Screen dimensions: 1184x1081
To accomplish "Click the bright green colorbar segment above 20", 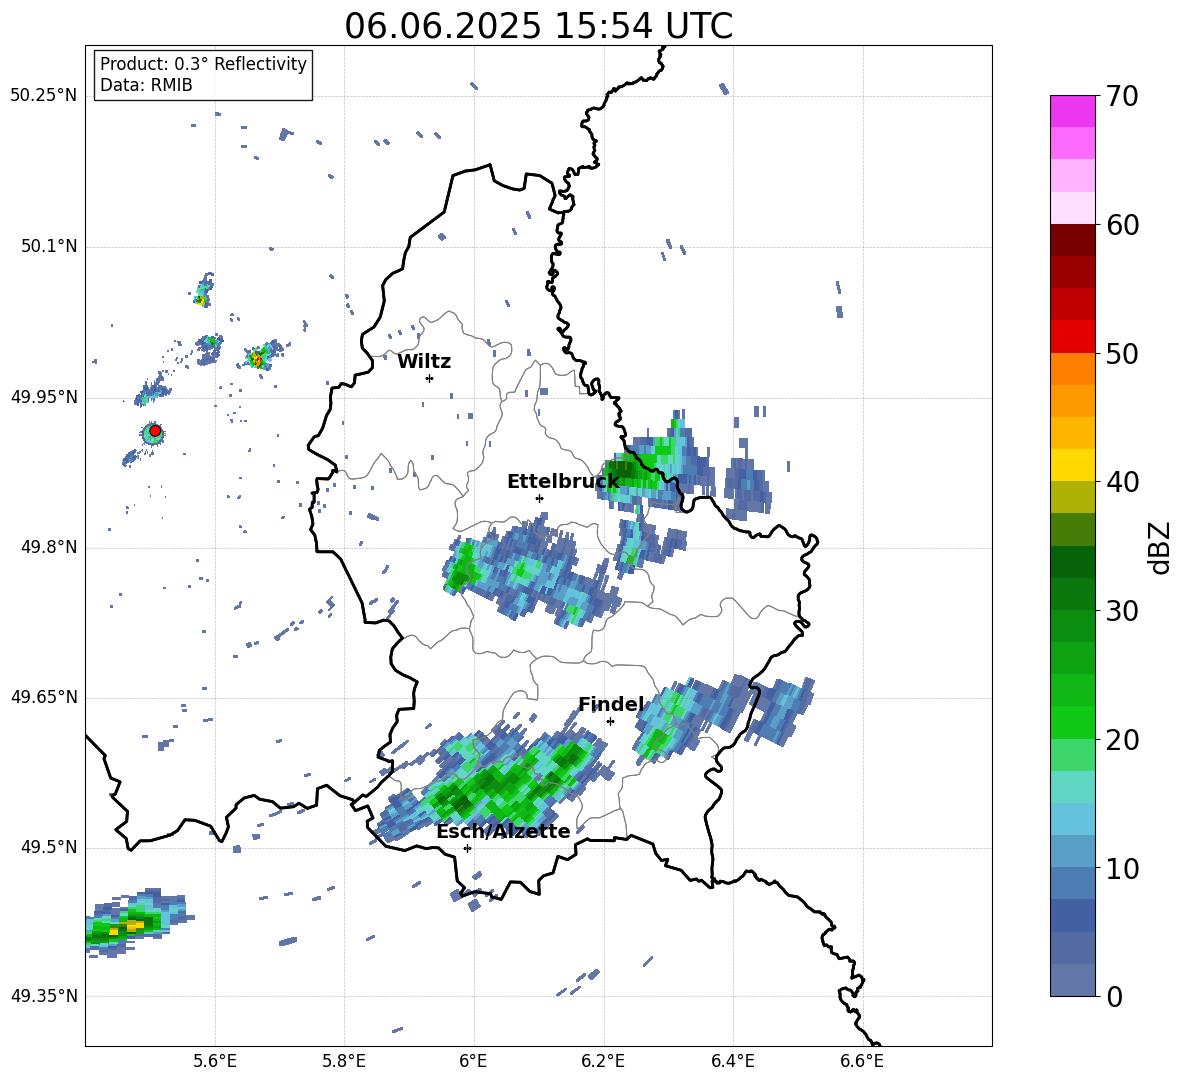I will [1072, 722].
